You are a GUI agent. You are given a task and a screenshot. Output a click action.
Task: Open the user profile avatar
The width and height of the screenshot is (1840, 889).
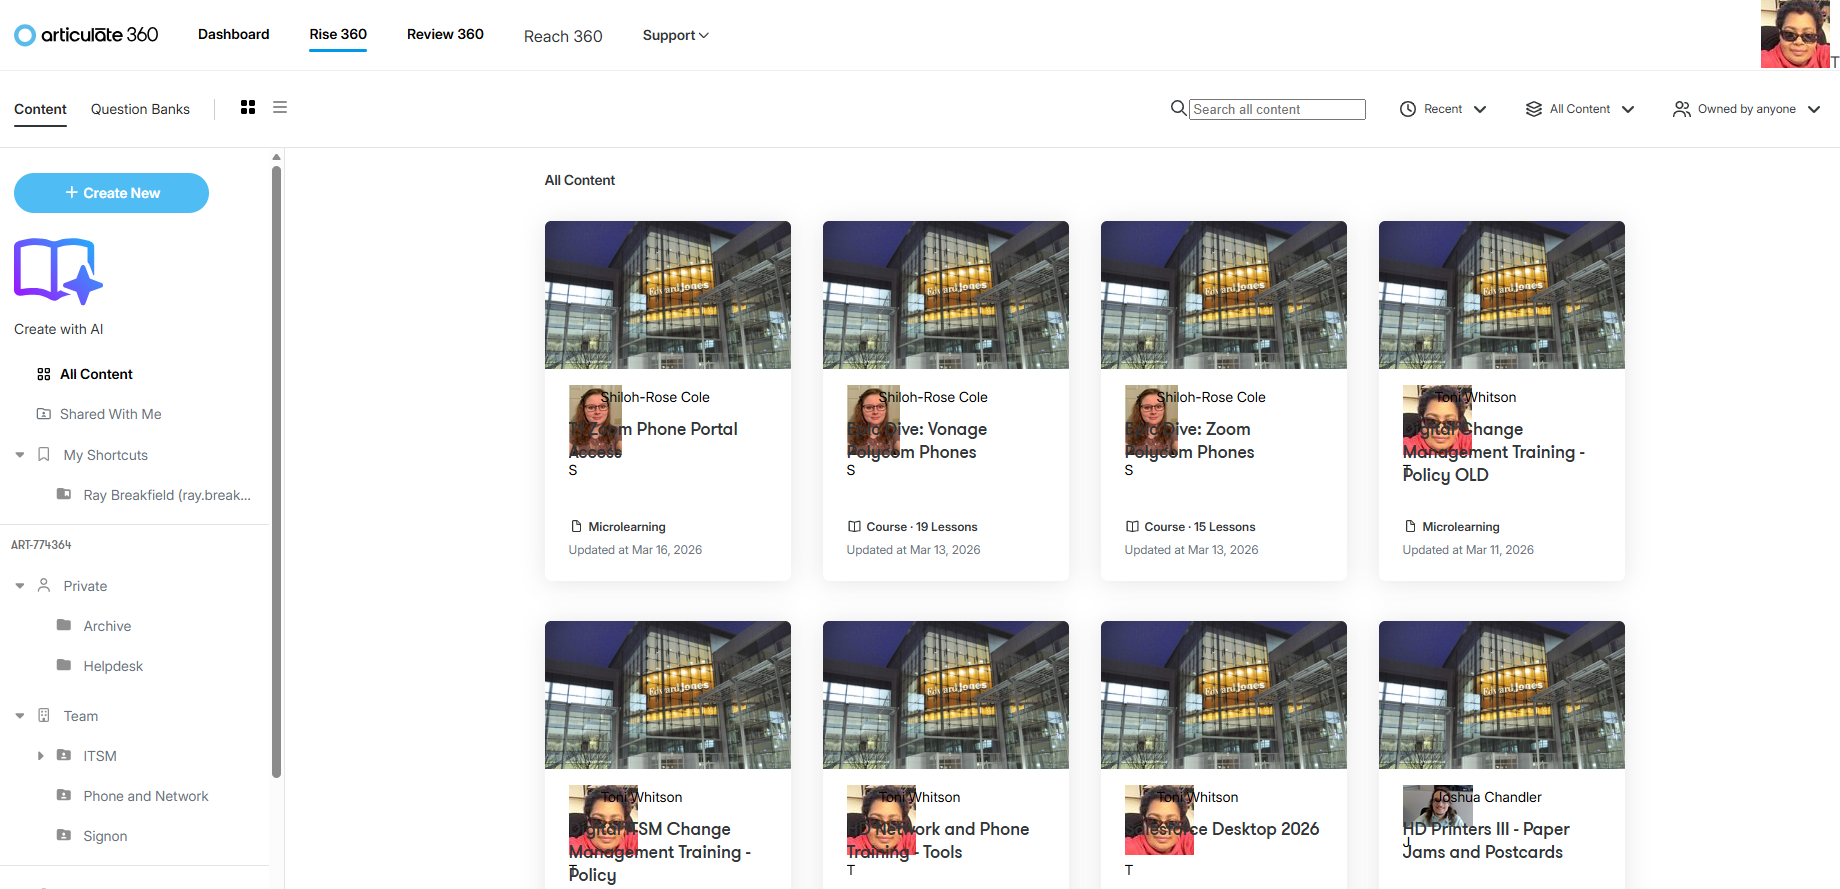click(1795, 35)
